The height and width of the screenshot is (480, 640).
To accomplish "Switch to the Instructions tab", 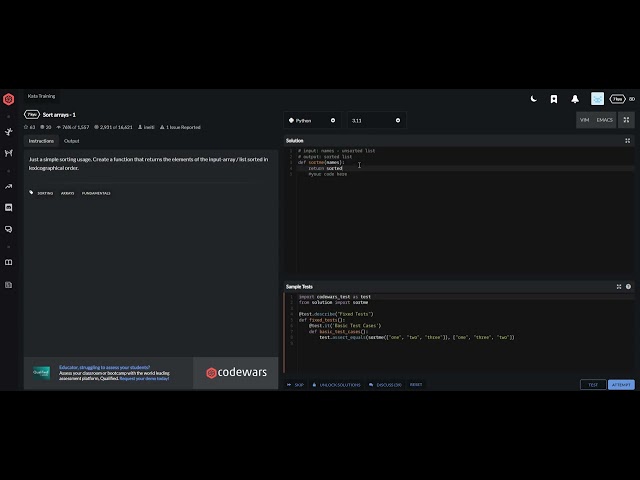I will coord(41,141).
